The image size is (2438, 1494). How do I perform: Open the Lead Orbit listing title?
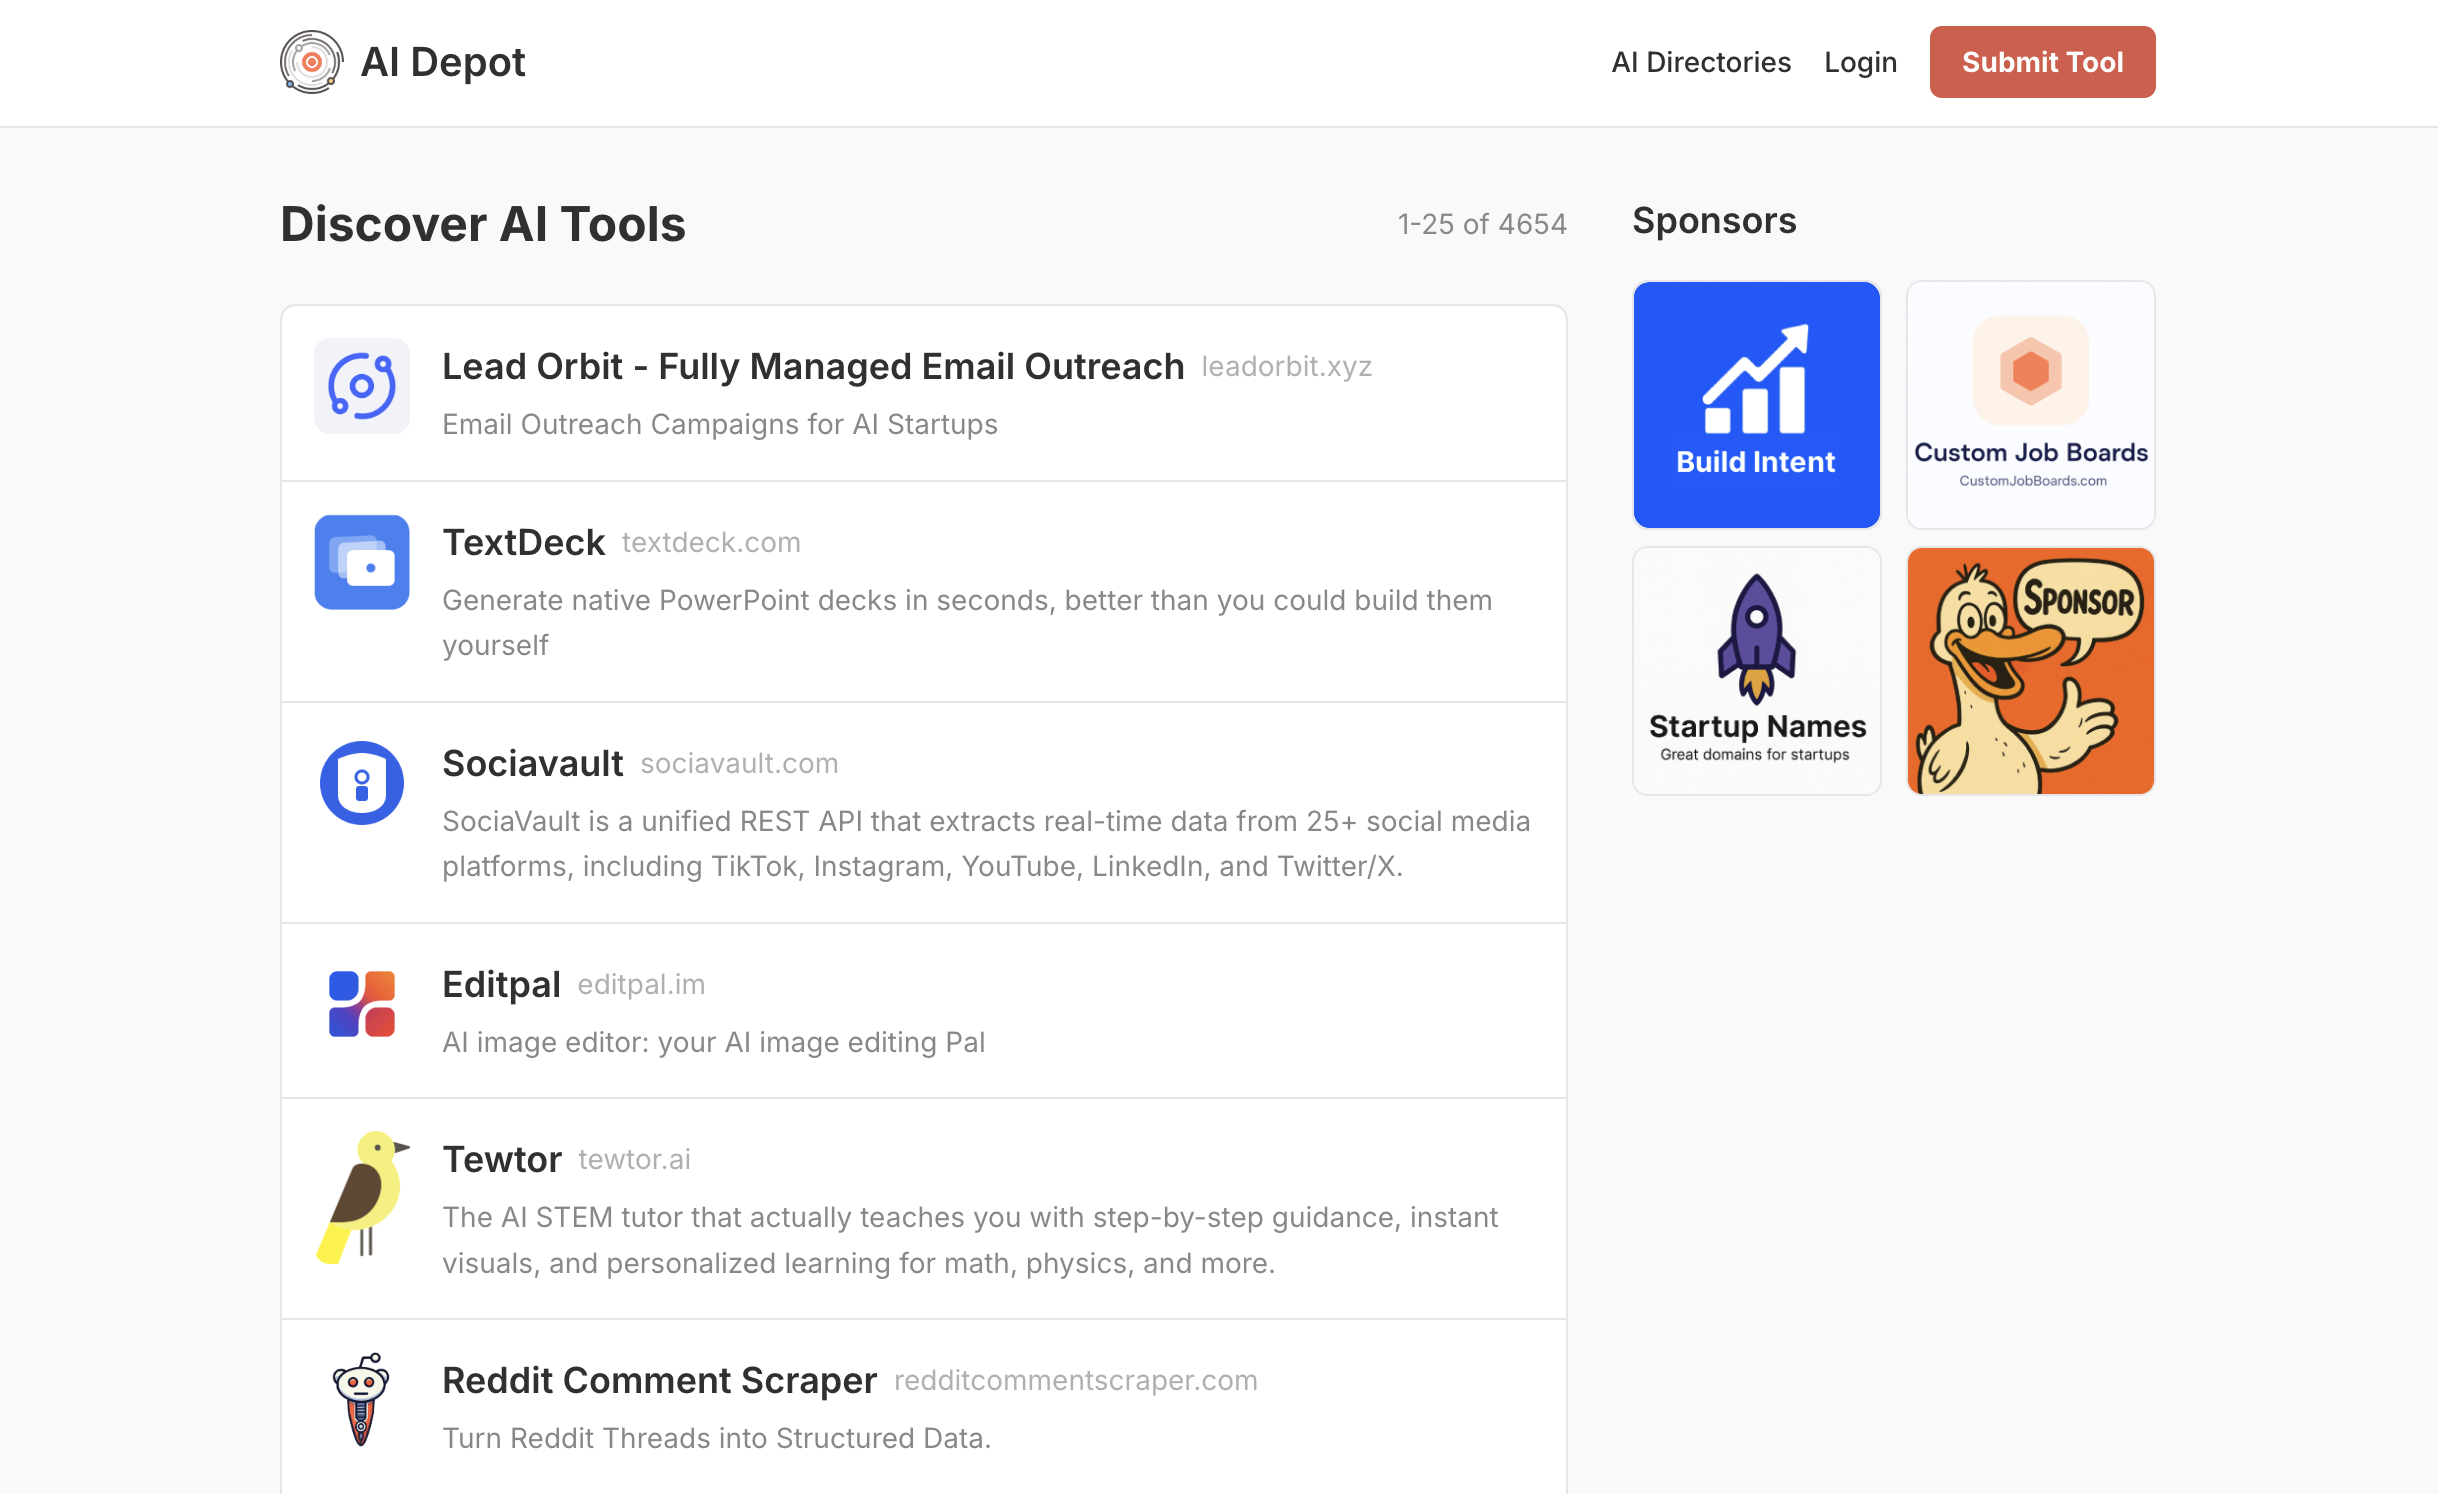tap(812, 367)
